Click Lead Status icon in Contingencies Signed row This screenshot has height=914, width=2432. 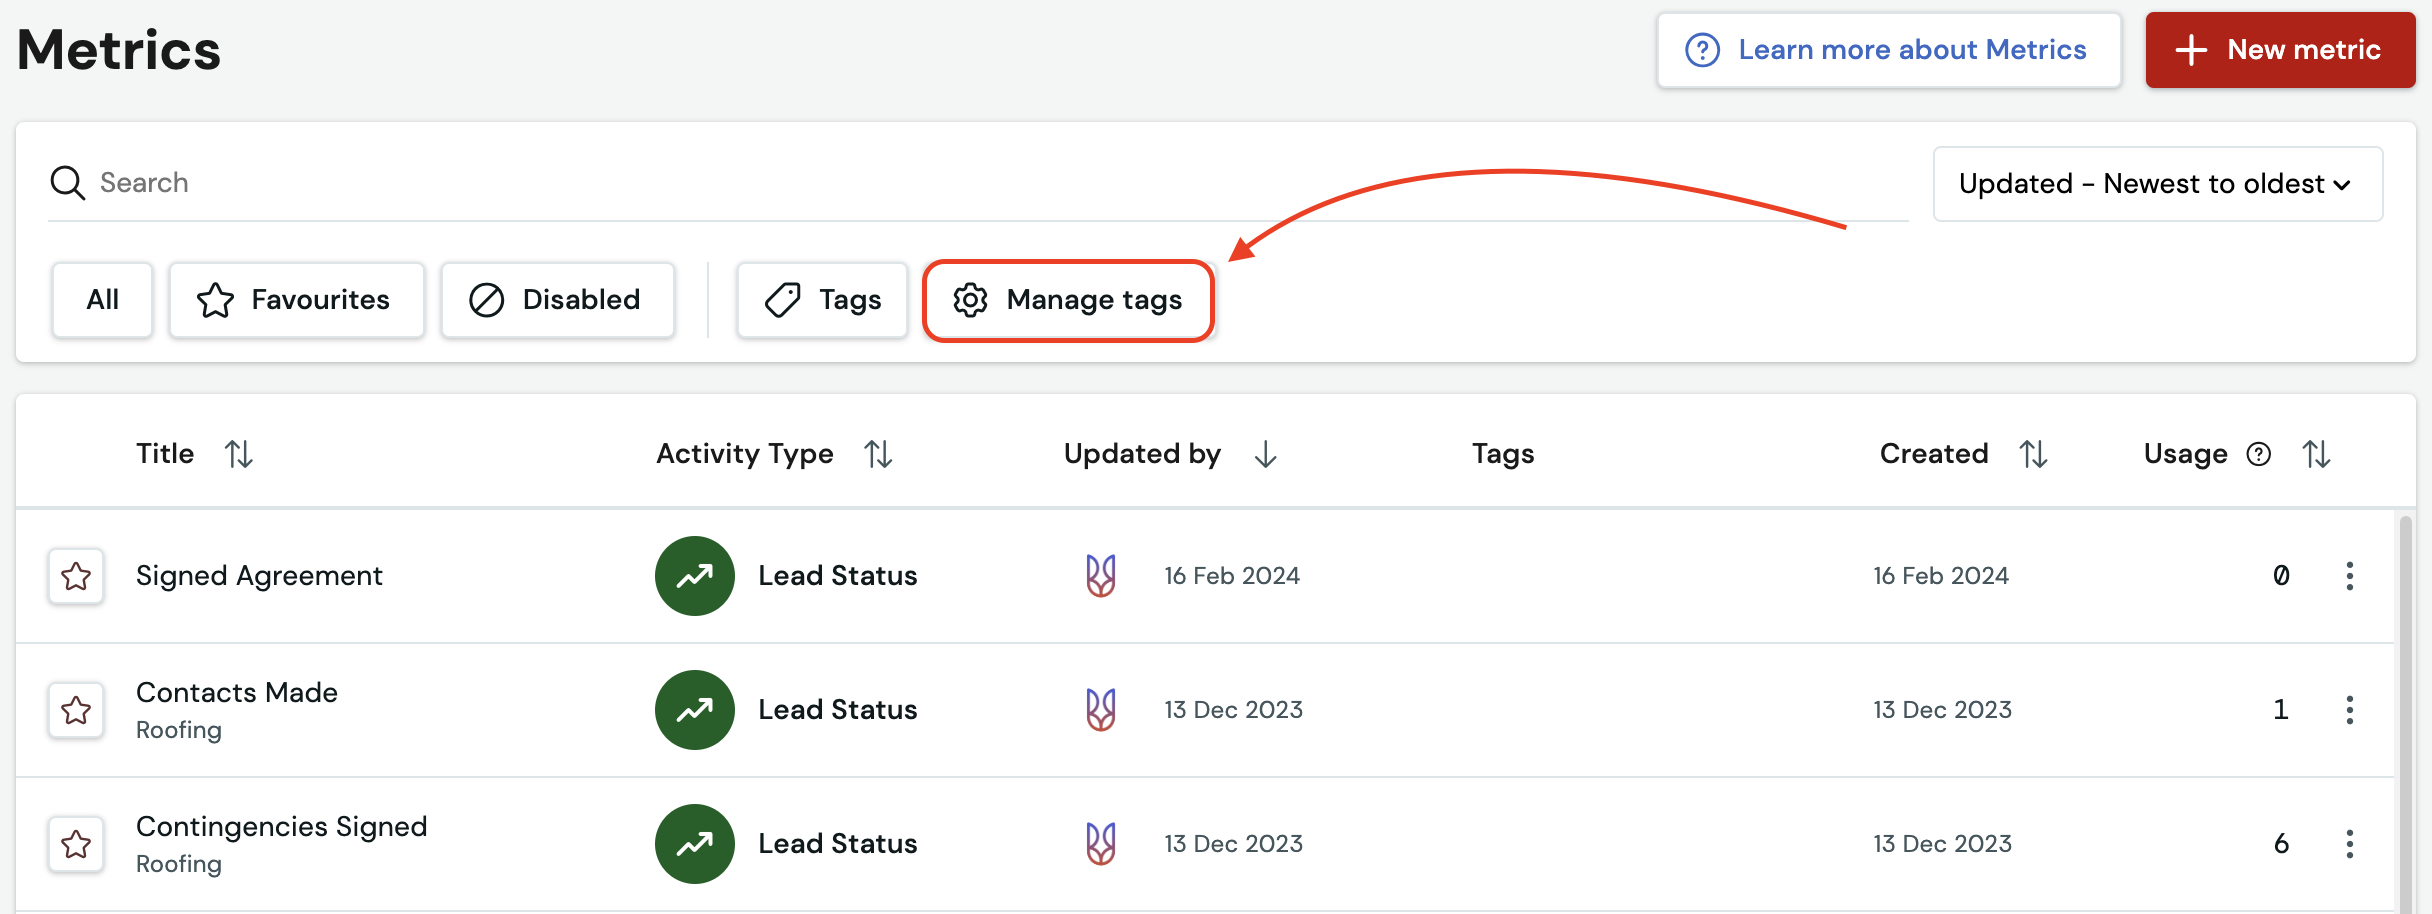pos(695,844)
